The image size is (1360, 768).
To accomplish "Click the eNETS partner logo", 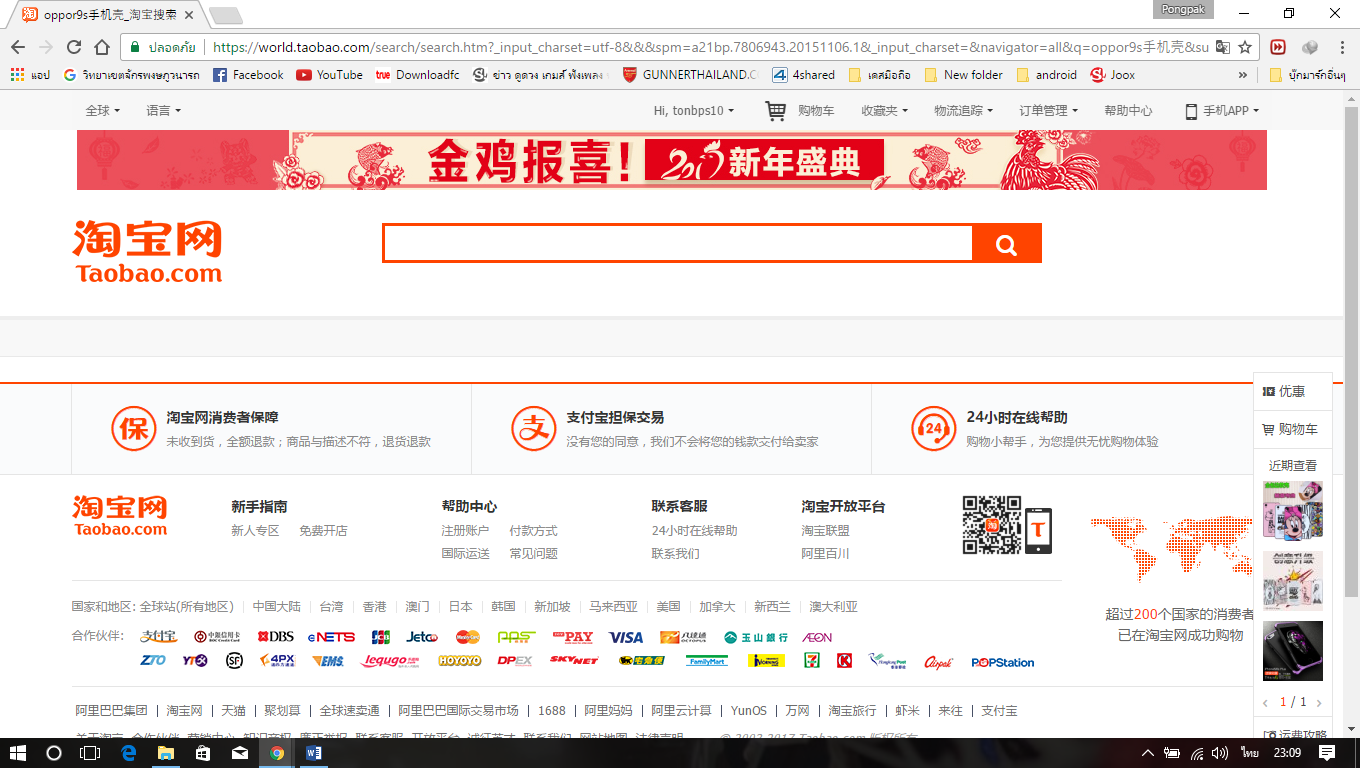I will [331, 637].
